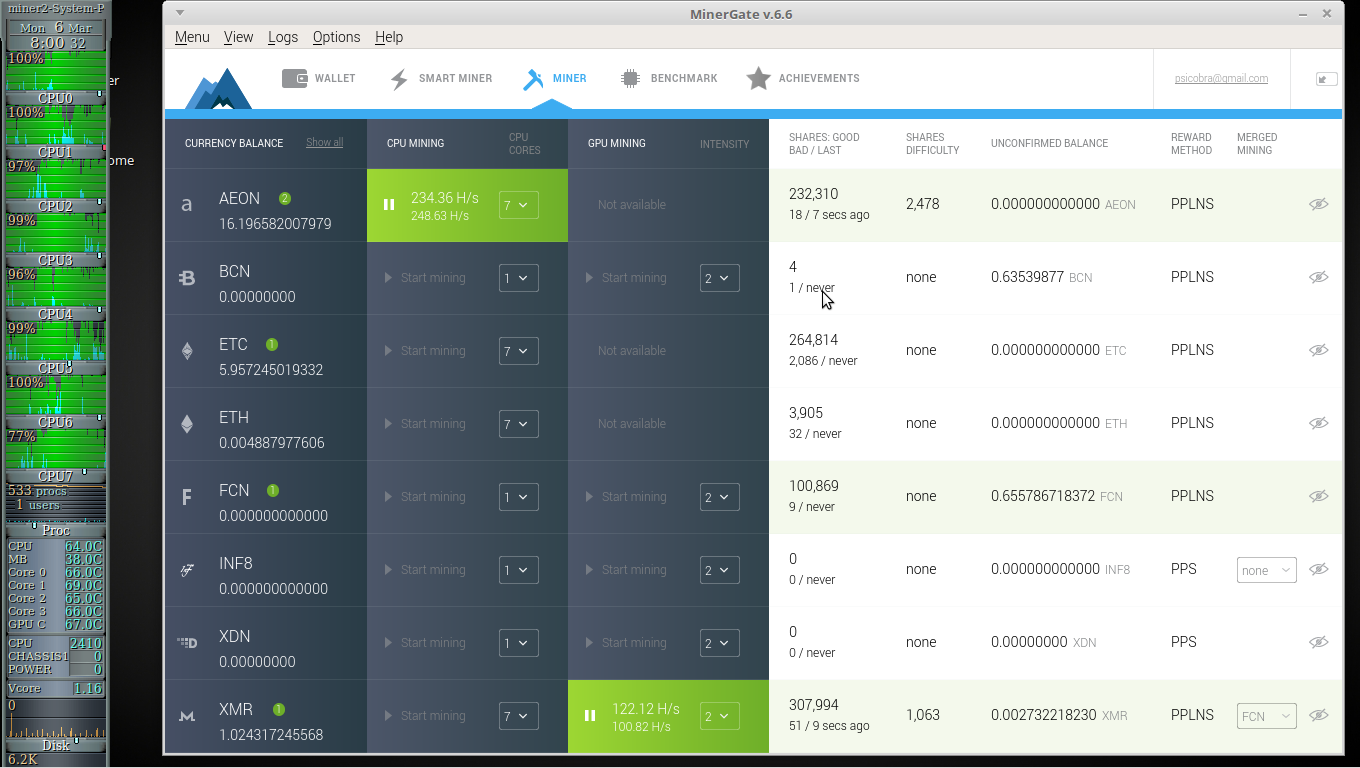Click the Smart Miner lightning icon
The width and height of the screenshot is (1360, 768).
[399, 79]
